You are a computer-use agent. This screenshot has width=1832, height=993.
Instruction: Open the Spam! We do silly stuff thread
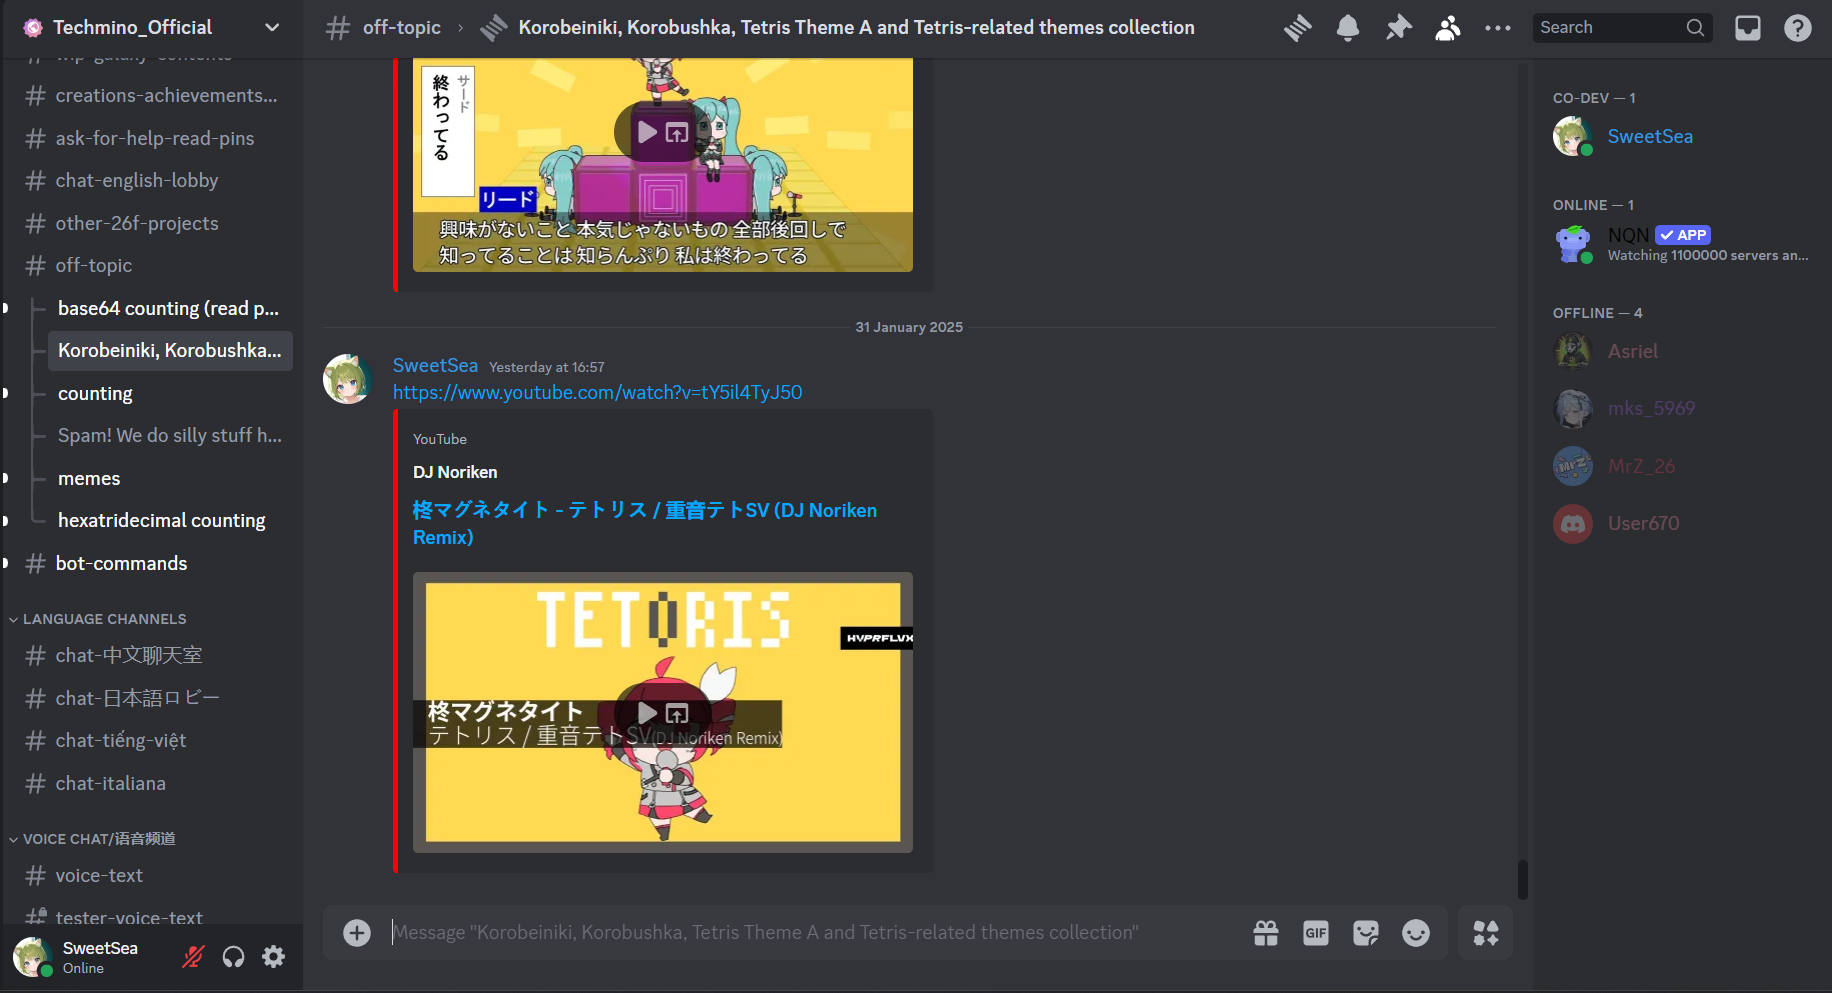168,436
